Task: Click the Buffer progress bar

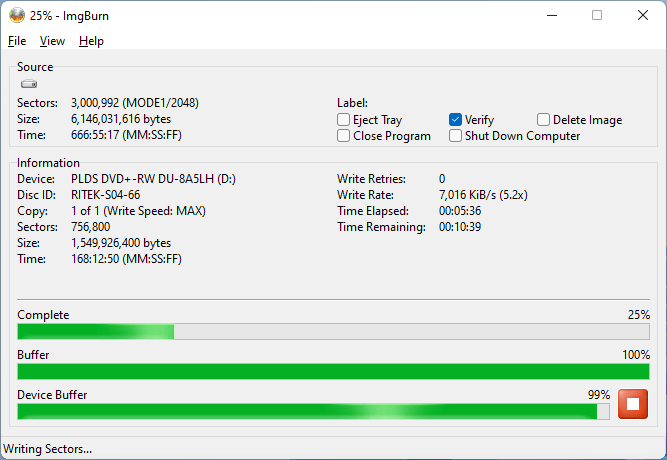Action: tap(333, 372)
